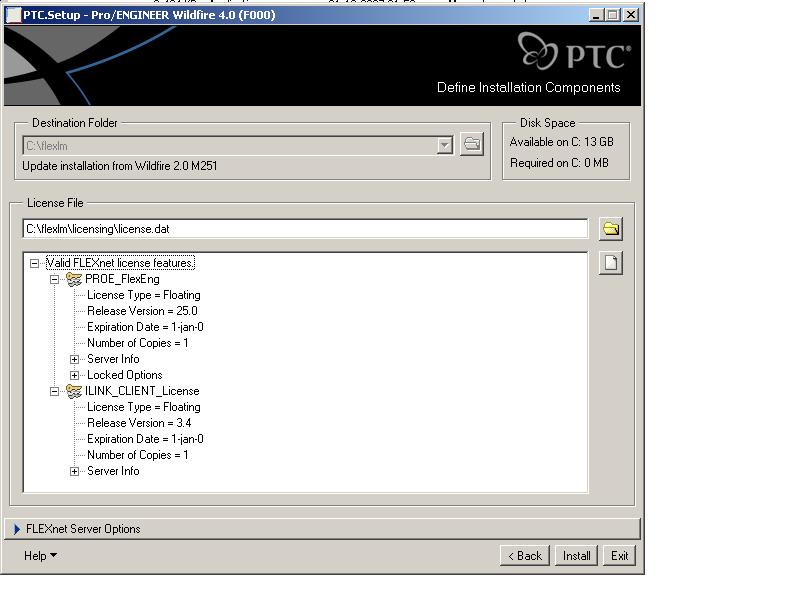Collapse the ILINK_CLIENT_License tree node

(x=54, y=391)
